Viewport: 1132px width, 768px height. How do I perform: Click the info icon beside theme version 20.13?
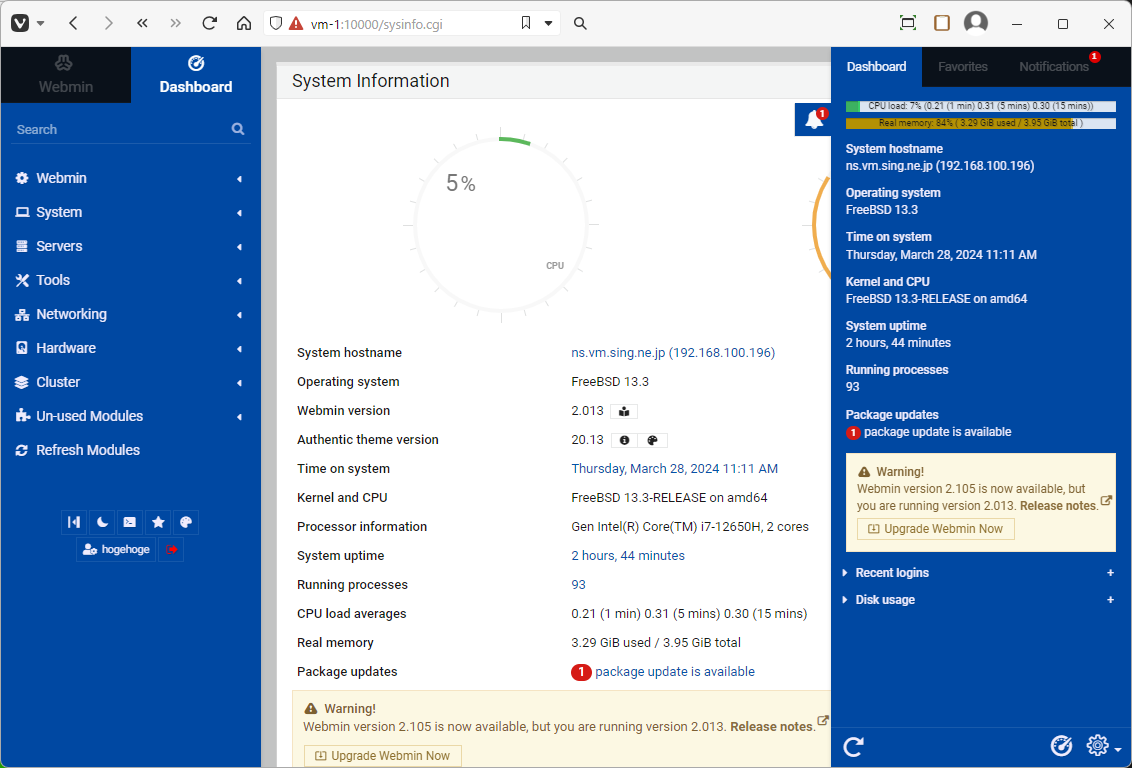(624, 440)
